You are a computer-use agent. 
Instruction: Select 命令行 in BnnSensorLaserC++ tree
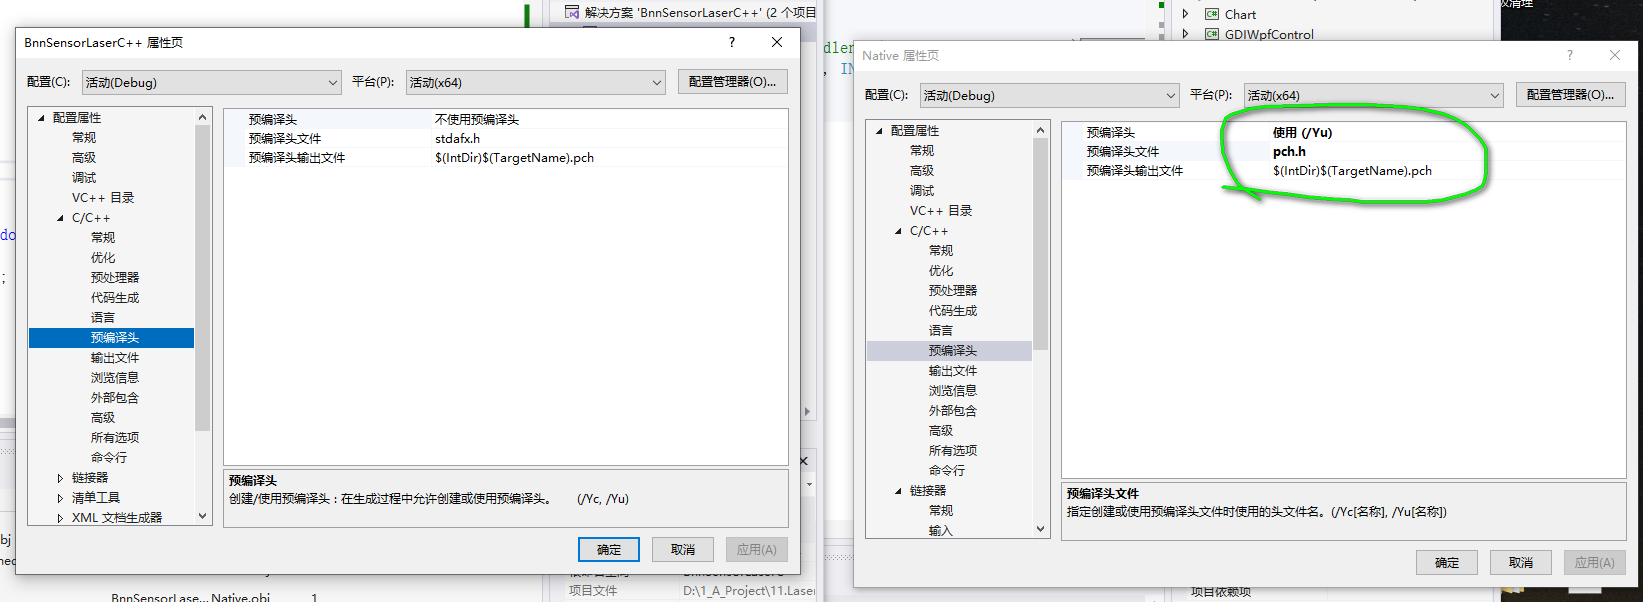pyautogui.click(x=109, y=458)
